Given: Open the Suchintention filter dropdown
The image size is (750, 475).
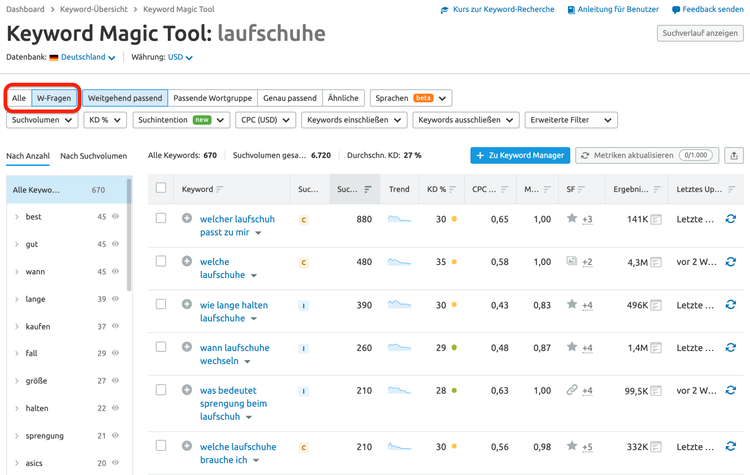Looking at the screenshot, I should [181, 120].
